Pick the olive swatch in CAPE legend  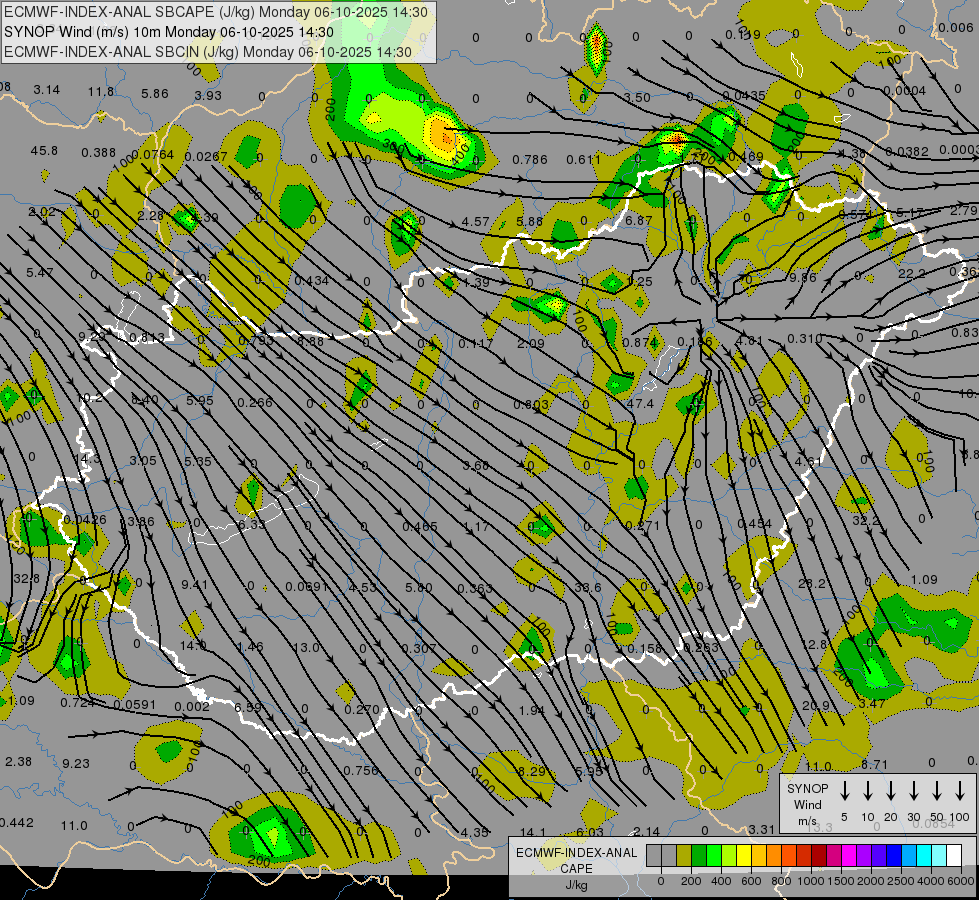tap(684, 855)
